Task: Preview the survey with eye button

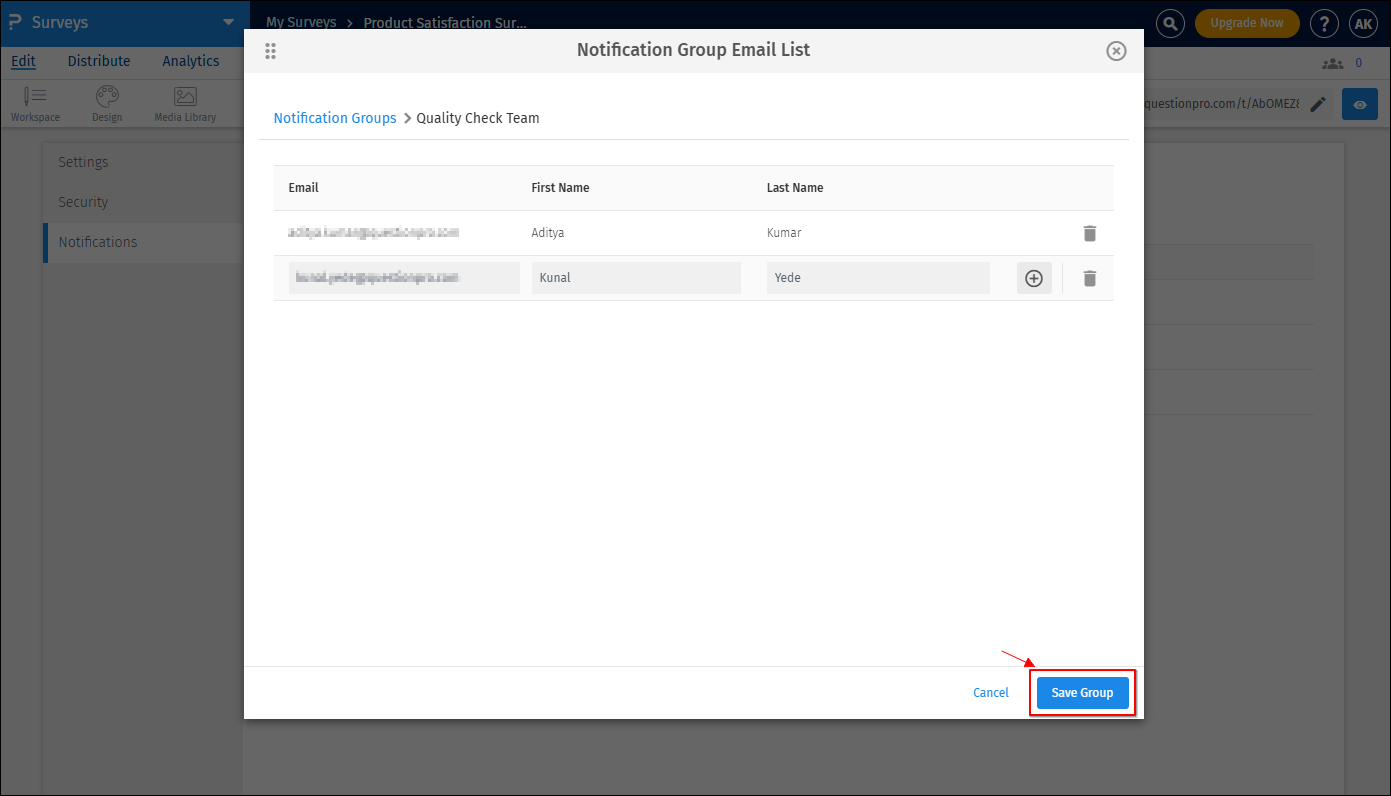Action: point(1360,104)
